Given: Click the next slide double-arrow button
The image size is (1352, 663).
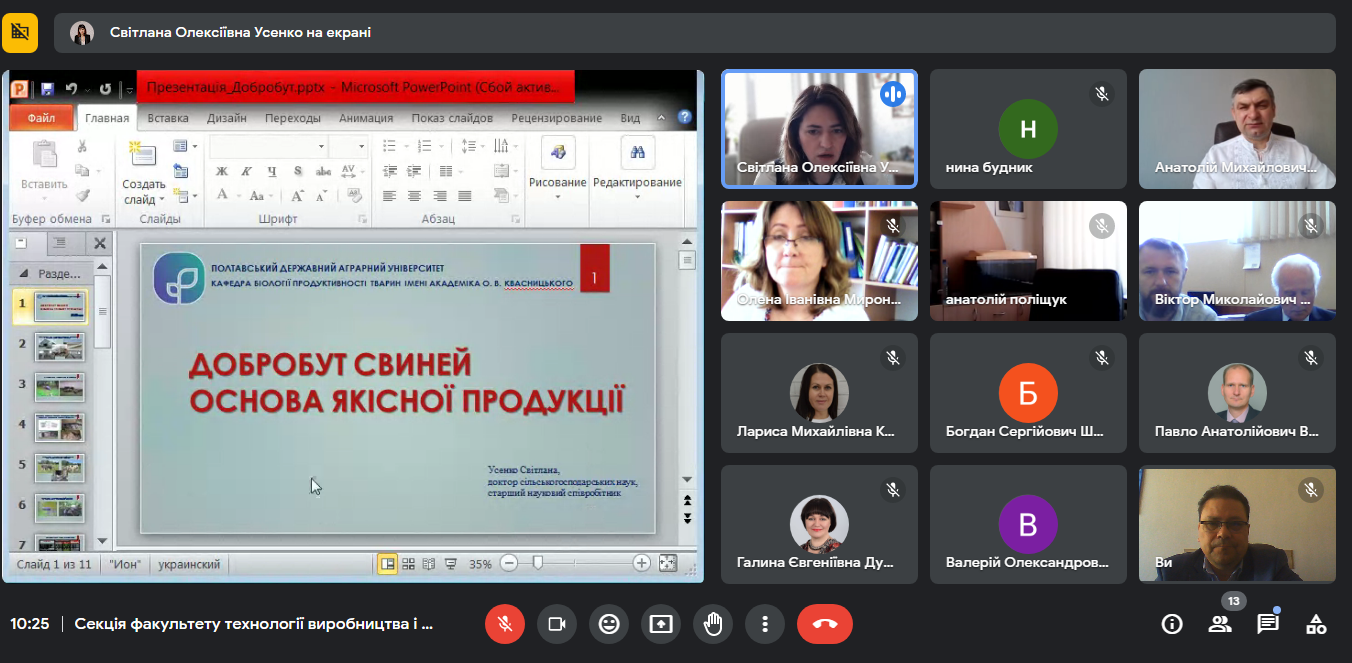Looking at the screenshot, I should (x=687, y=518).
